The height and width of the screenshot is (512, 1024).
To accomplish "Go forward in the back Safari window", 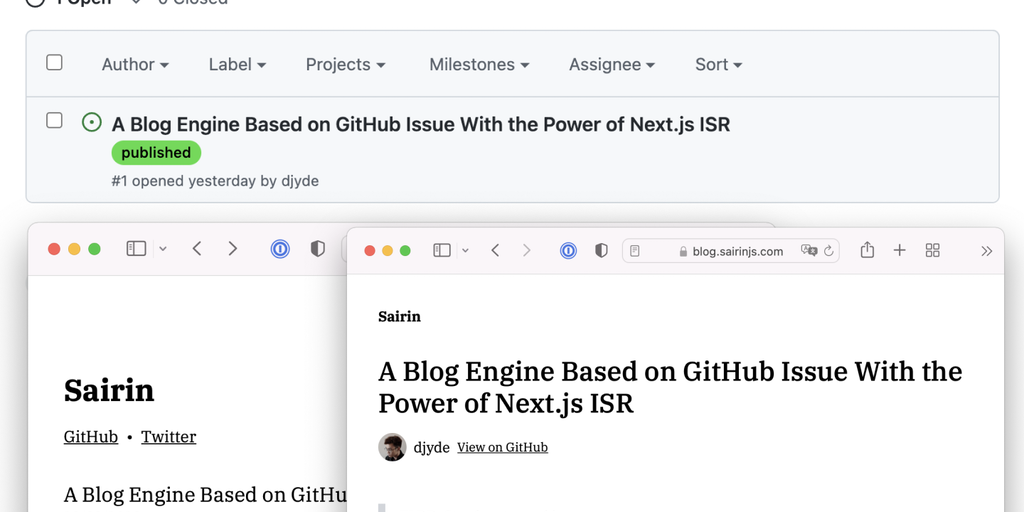I will (x=232, y=249).
